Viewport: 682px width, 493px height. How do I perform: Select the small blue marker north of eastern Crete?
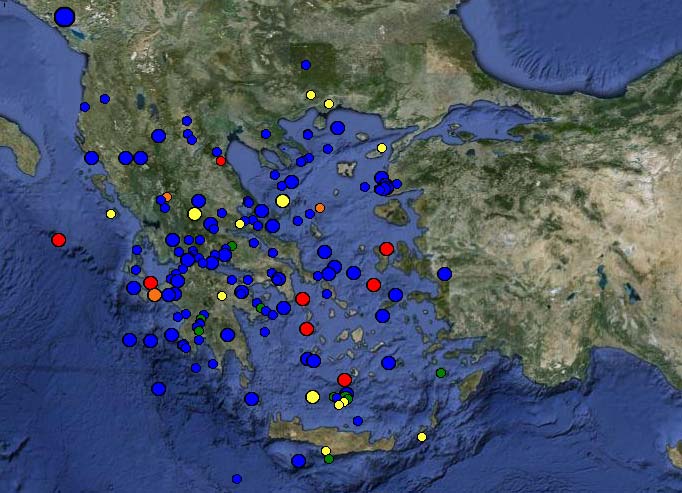click(x=358, y=421)
